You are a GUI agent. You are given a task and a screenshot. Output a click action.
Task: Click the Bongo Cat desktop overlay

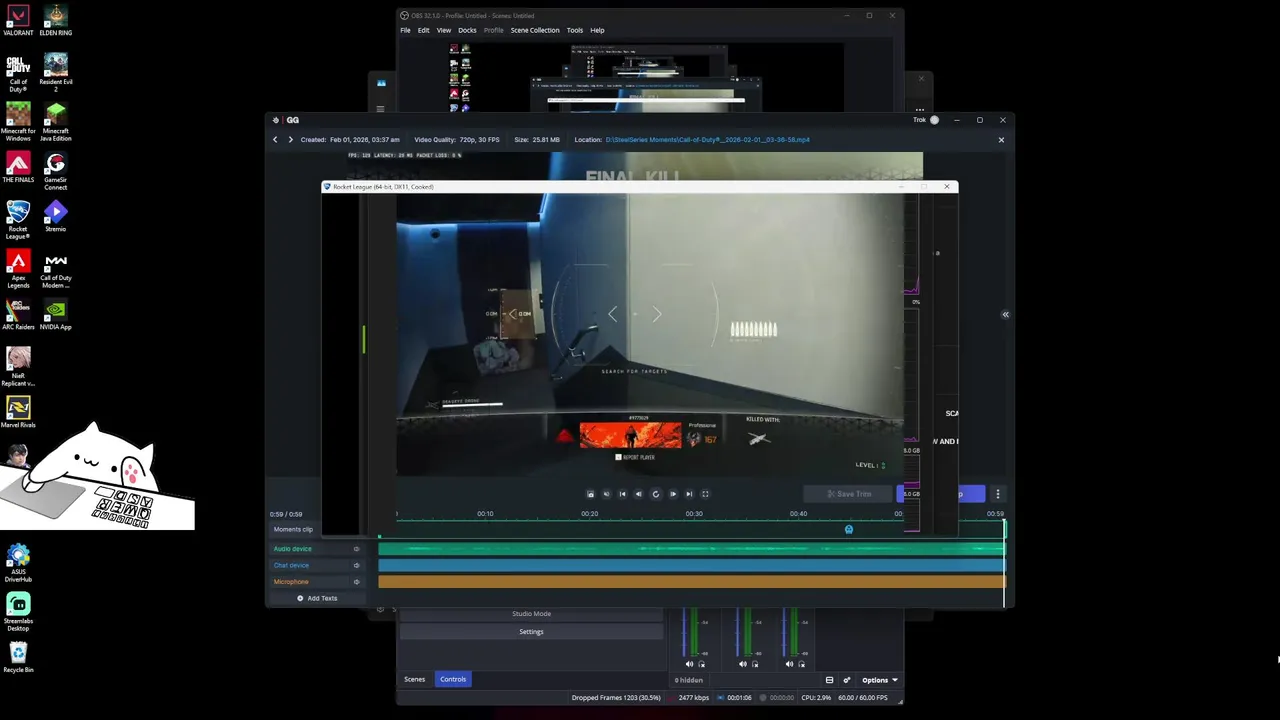coord(96,478)
